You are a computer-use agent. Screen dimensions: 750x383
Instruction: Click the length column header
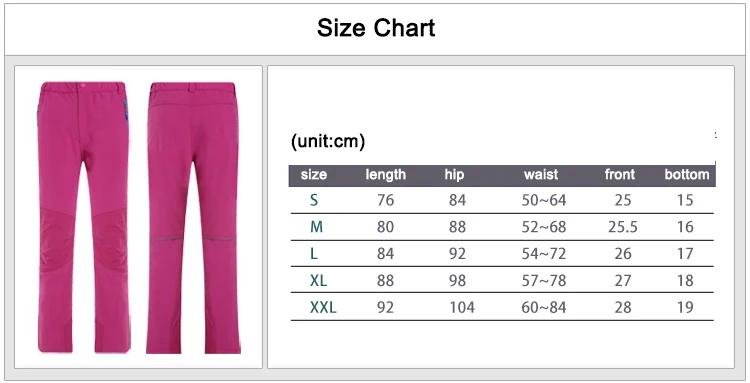point(386,175)
